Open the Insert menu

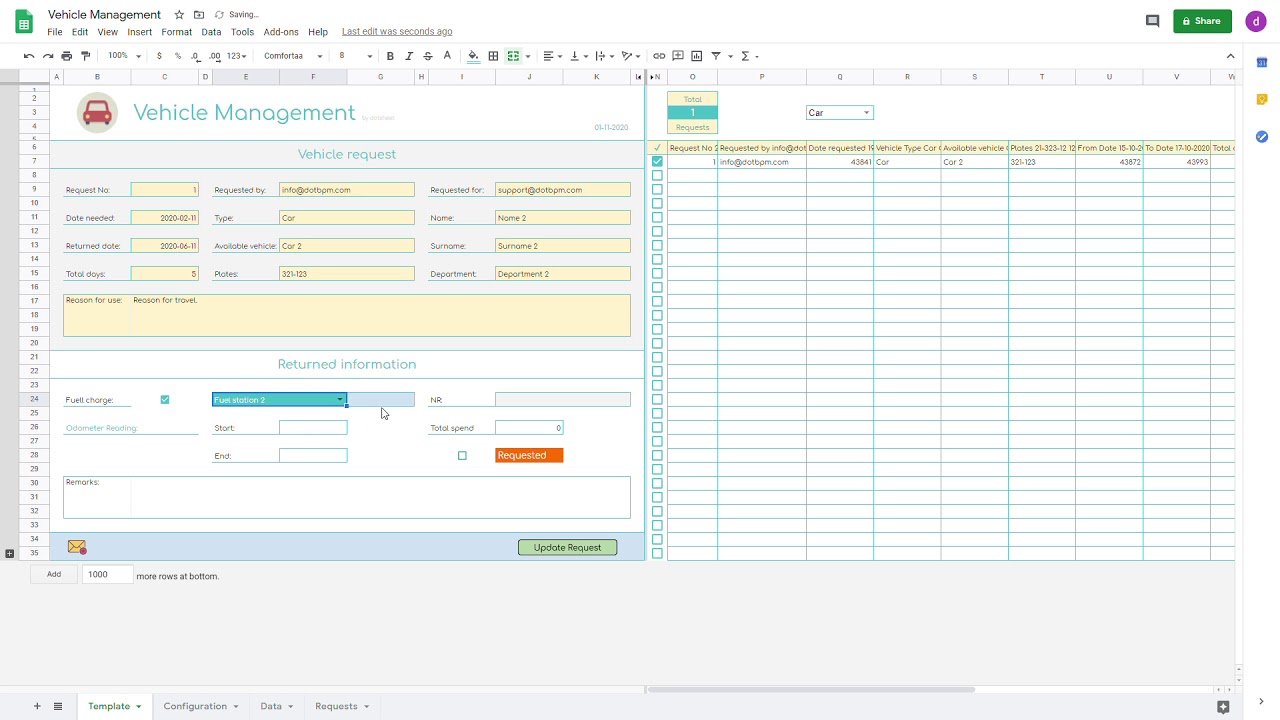(140, 32)
